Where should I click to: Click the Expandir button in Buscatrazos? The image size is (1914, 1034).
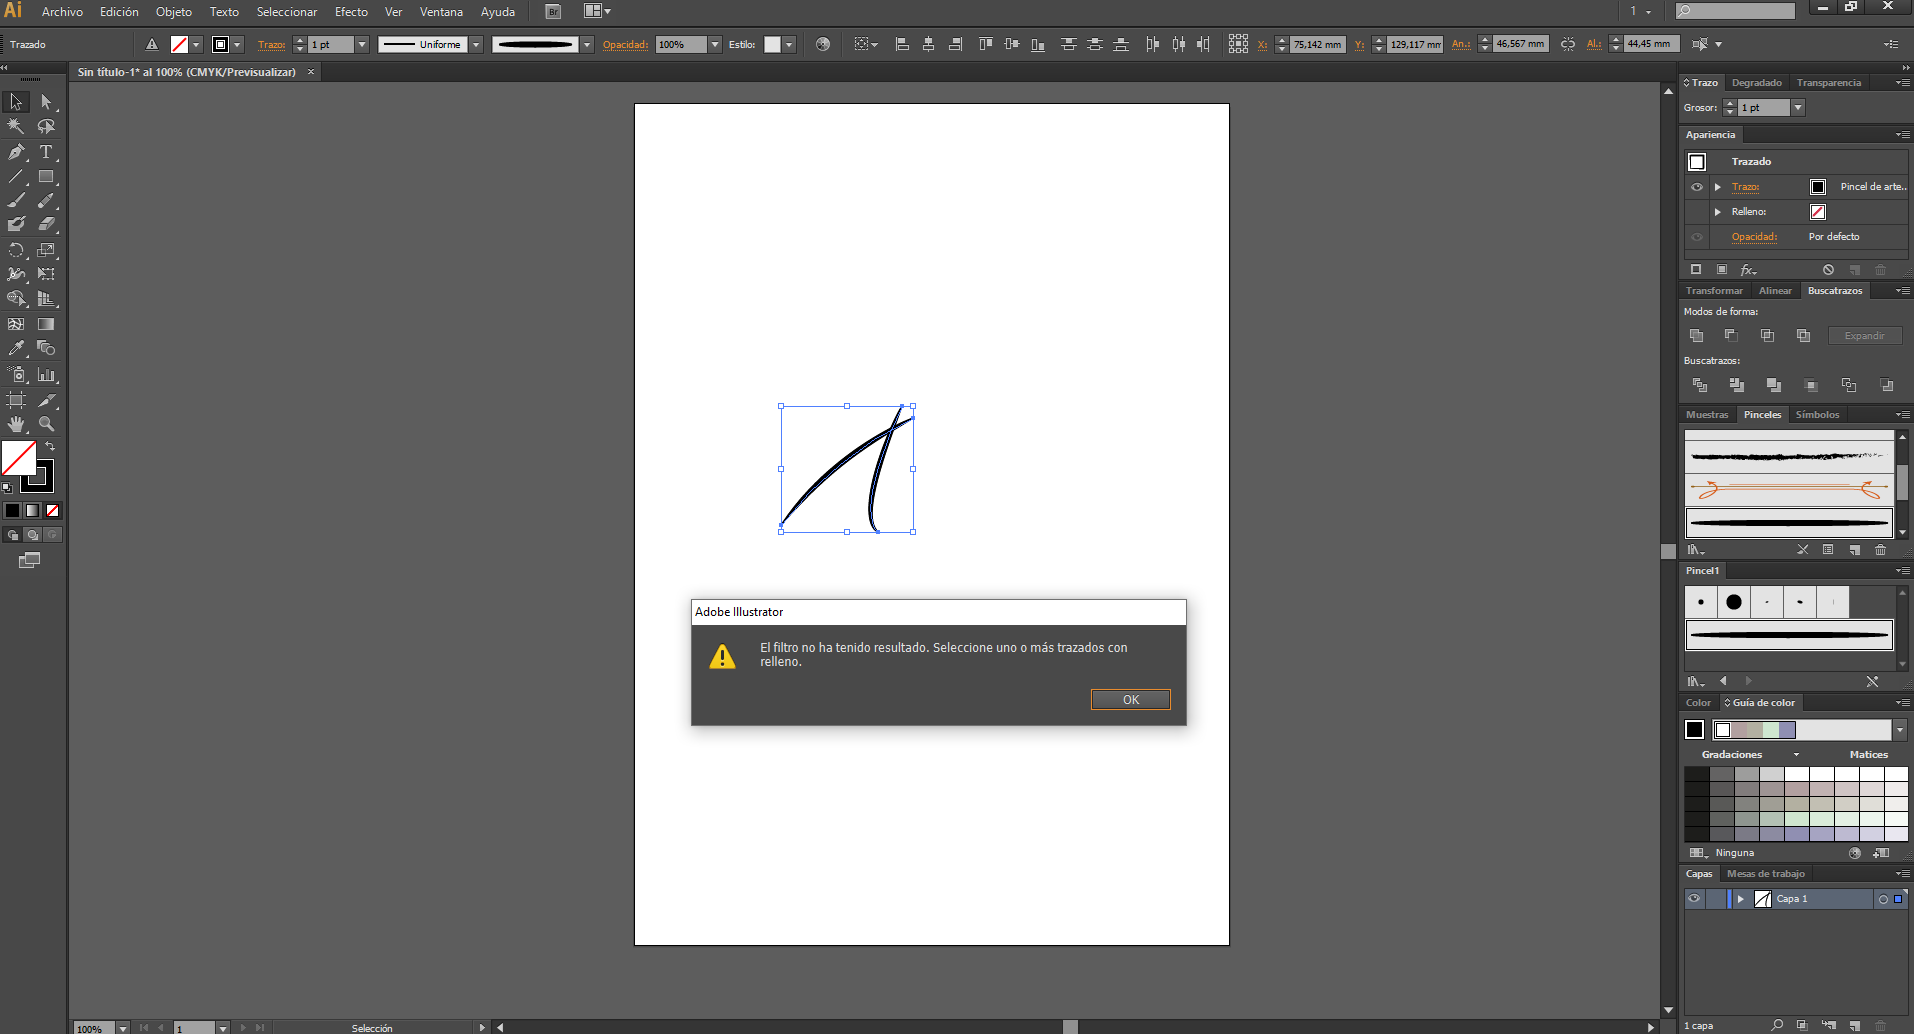tap(1865, 336)
